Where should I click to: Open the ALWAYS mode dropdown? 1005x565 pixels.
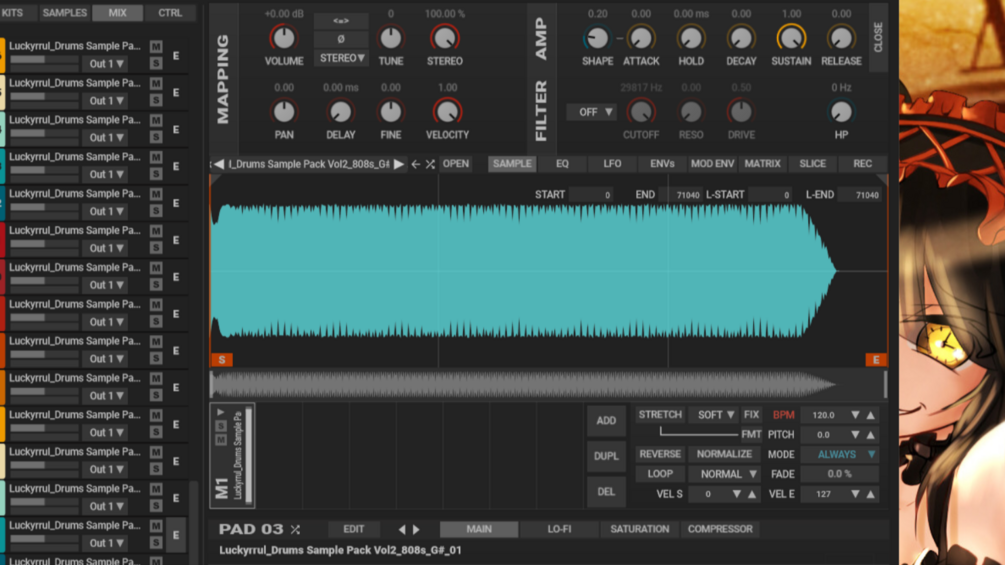[x=840, y=454]
